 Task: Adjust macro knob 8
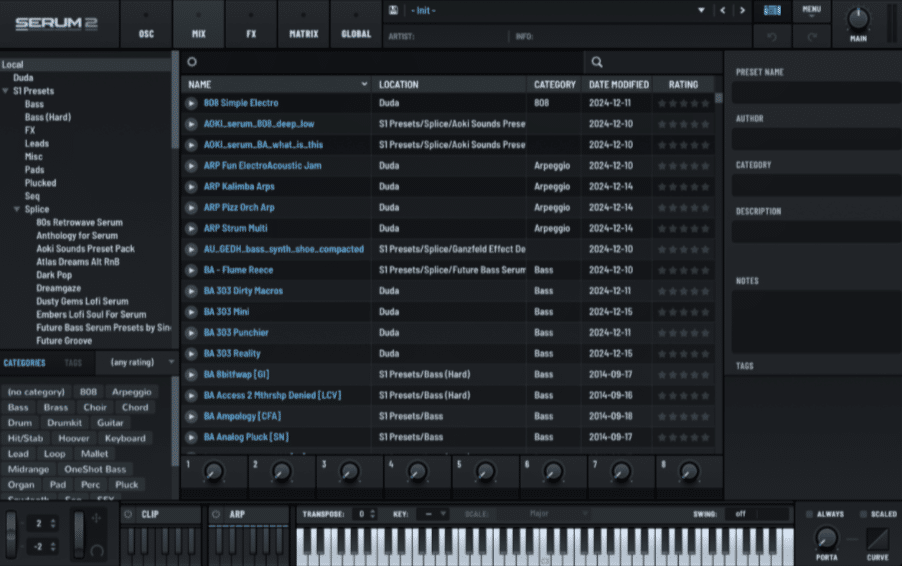[689, 472]
